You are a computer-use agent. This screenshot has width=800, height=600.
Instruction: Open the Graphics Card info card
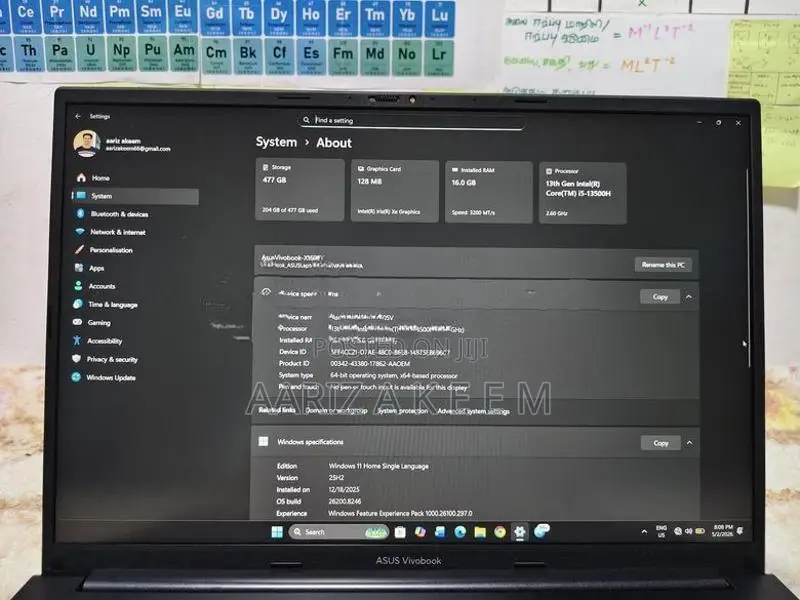pos(394,190)
